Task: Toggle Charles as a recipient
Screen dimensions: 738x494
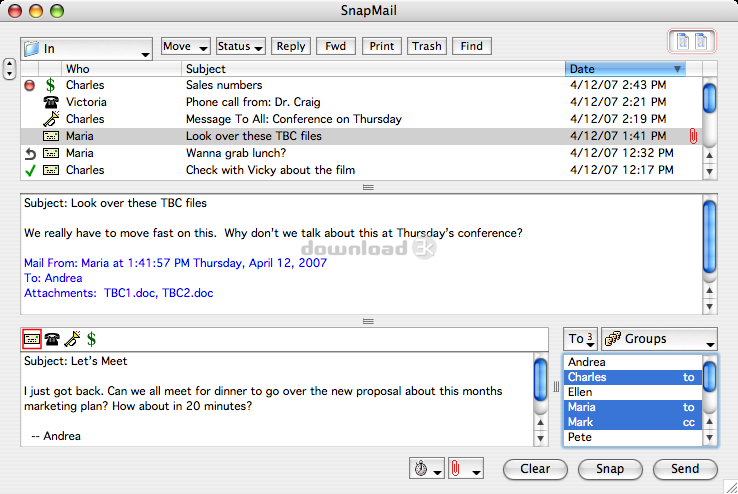Action: (632, 377)
